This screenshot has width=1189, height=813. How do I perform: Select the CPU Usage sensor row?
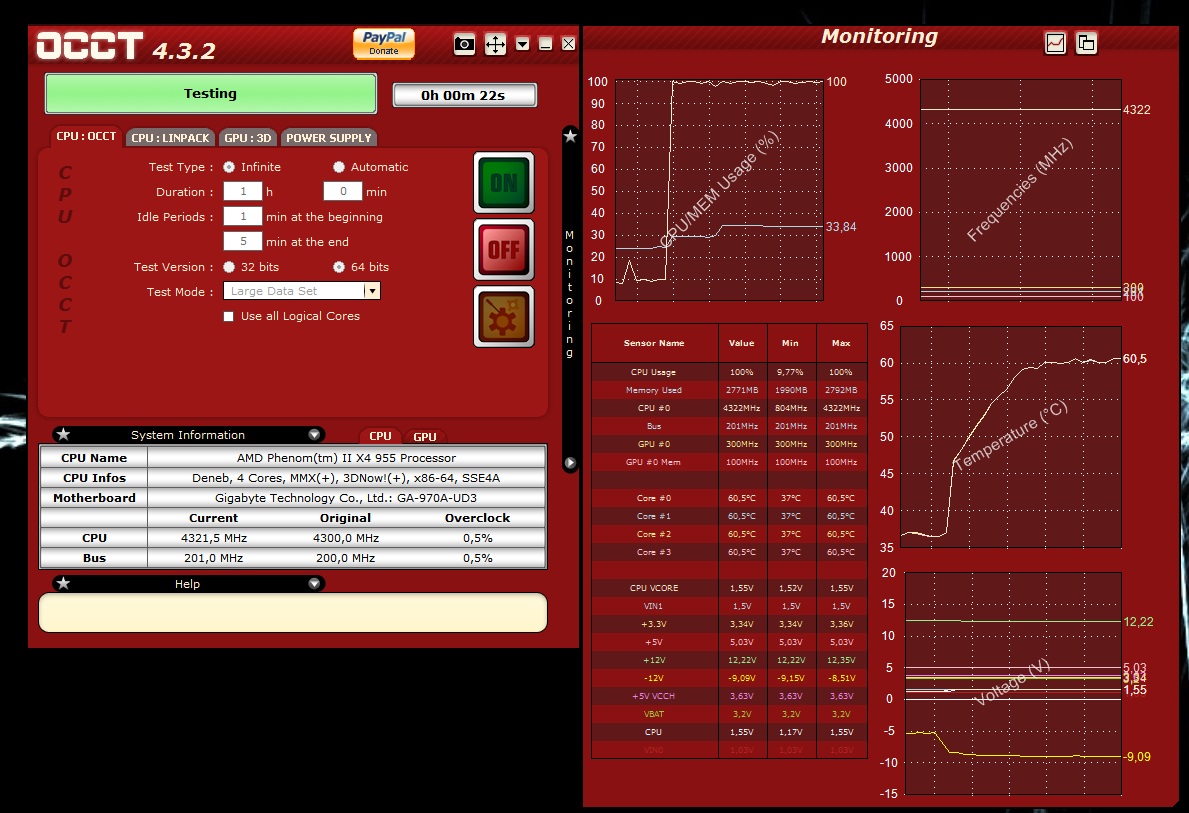click(x=729, y=372)
